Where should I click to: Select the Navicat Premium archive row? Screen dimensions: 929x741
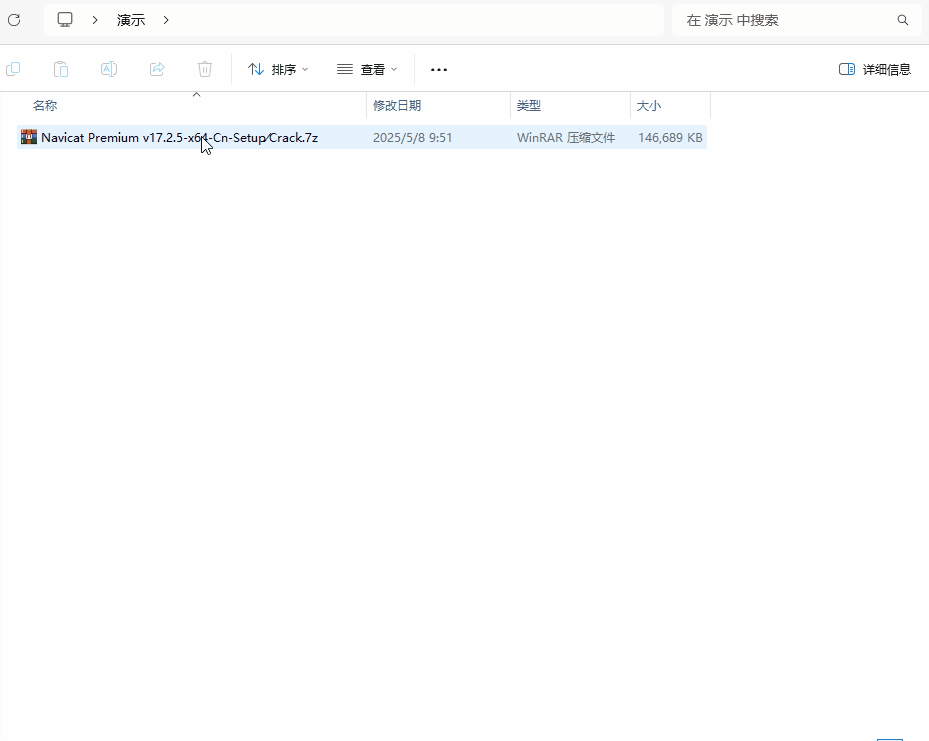[180, 137]
